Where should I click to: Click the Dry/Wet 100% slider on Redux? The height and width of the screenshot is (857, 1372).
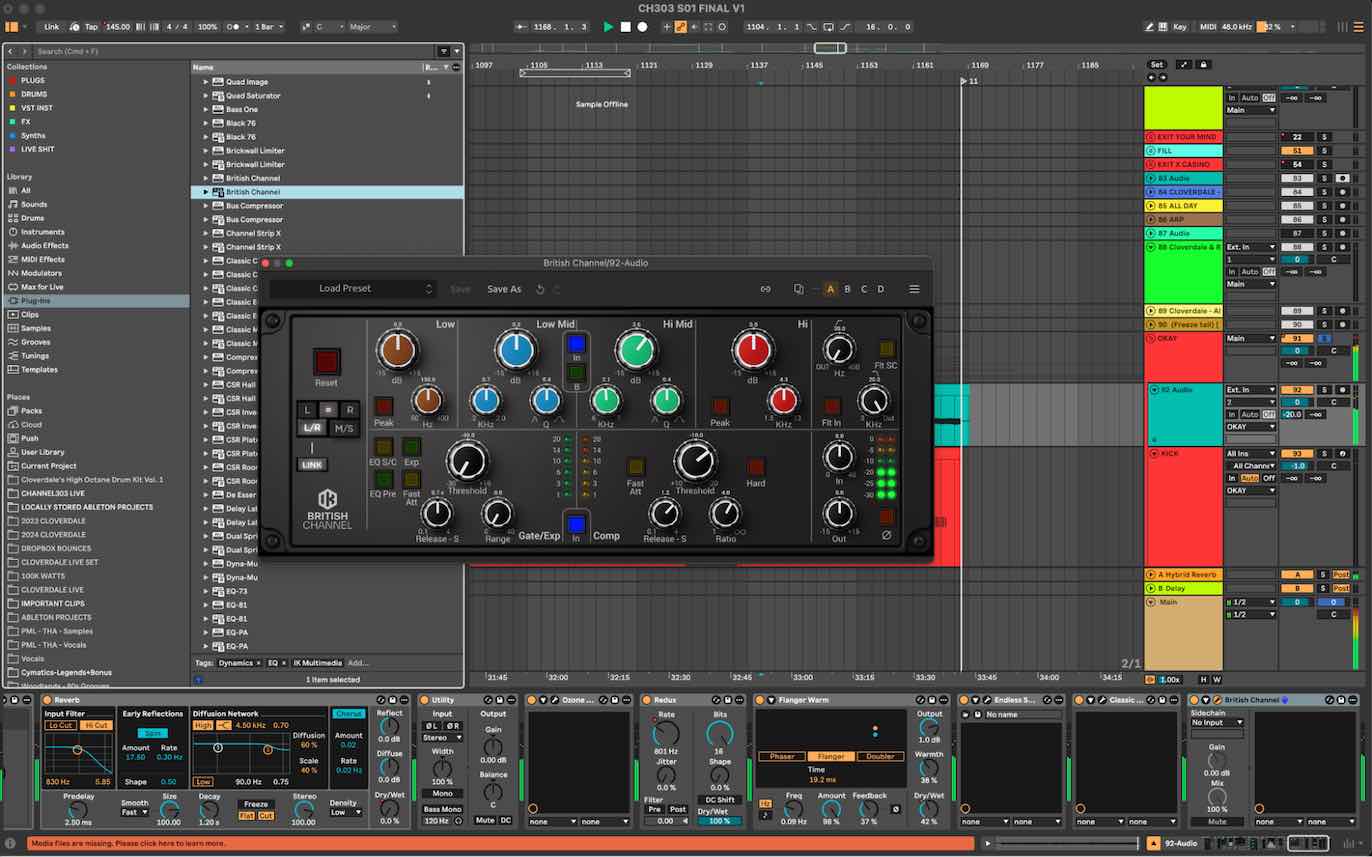717,821
